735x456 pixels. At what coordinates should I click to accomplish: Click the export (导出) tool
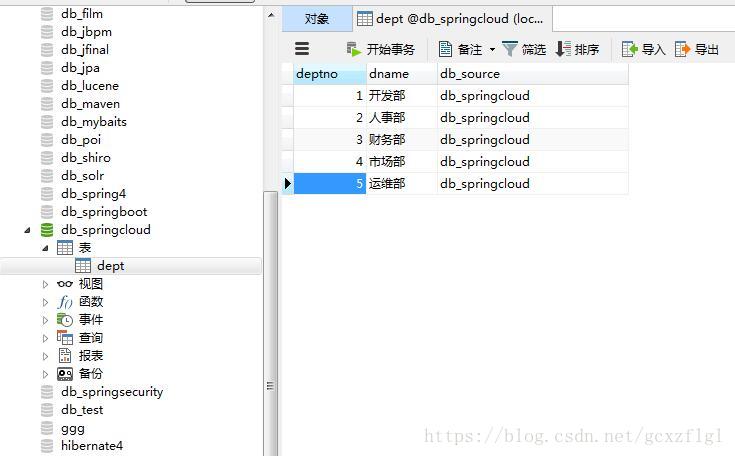696,49
